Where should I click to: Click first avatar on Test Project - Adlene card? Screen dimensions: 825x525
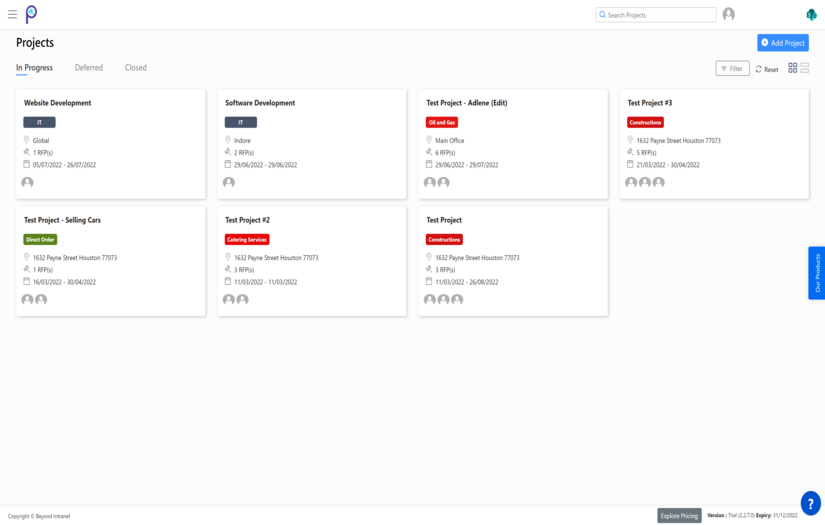(430, 182)
